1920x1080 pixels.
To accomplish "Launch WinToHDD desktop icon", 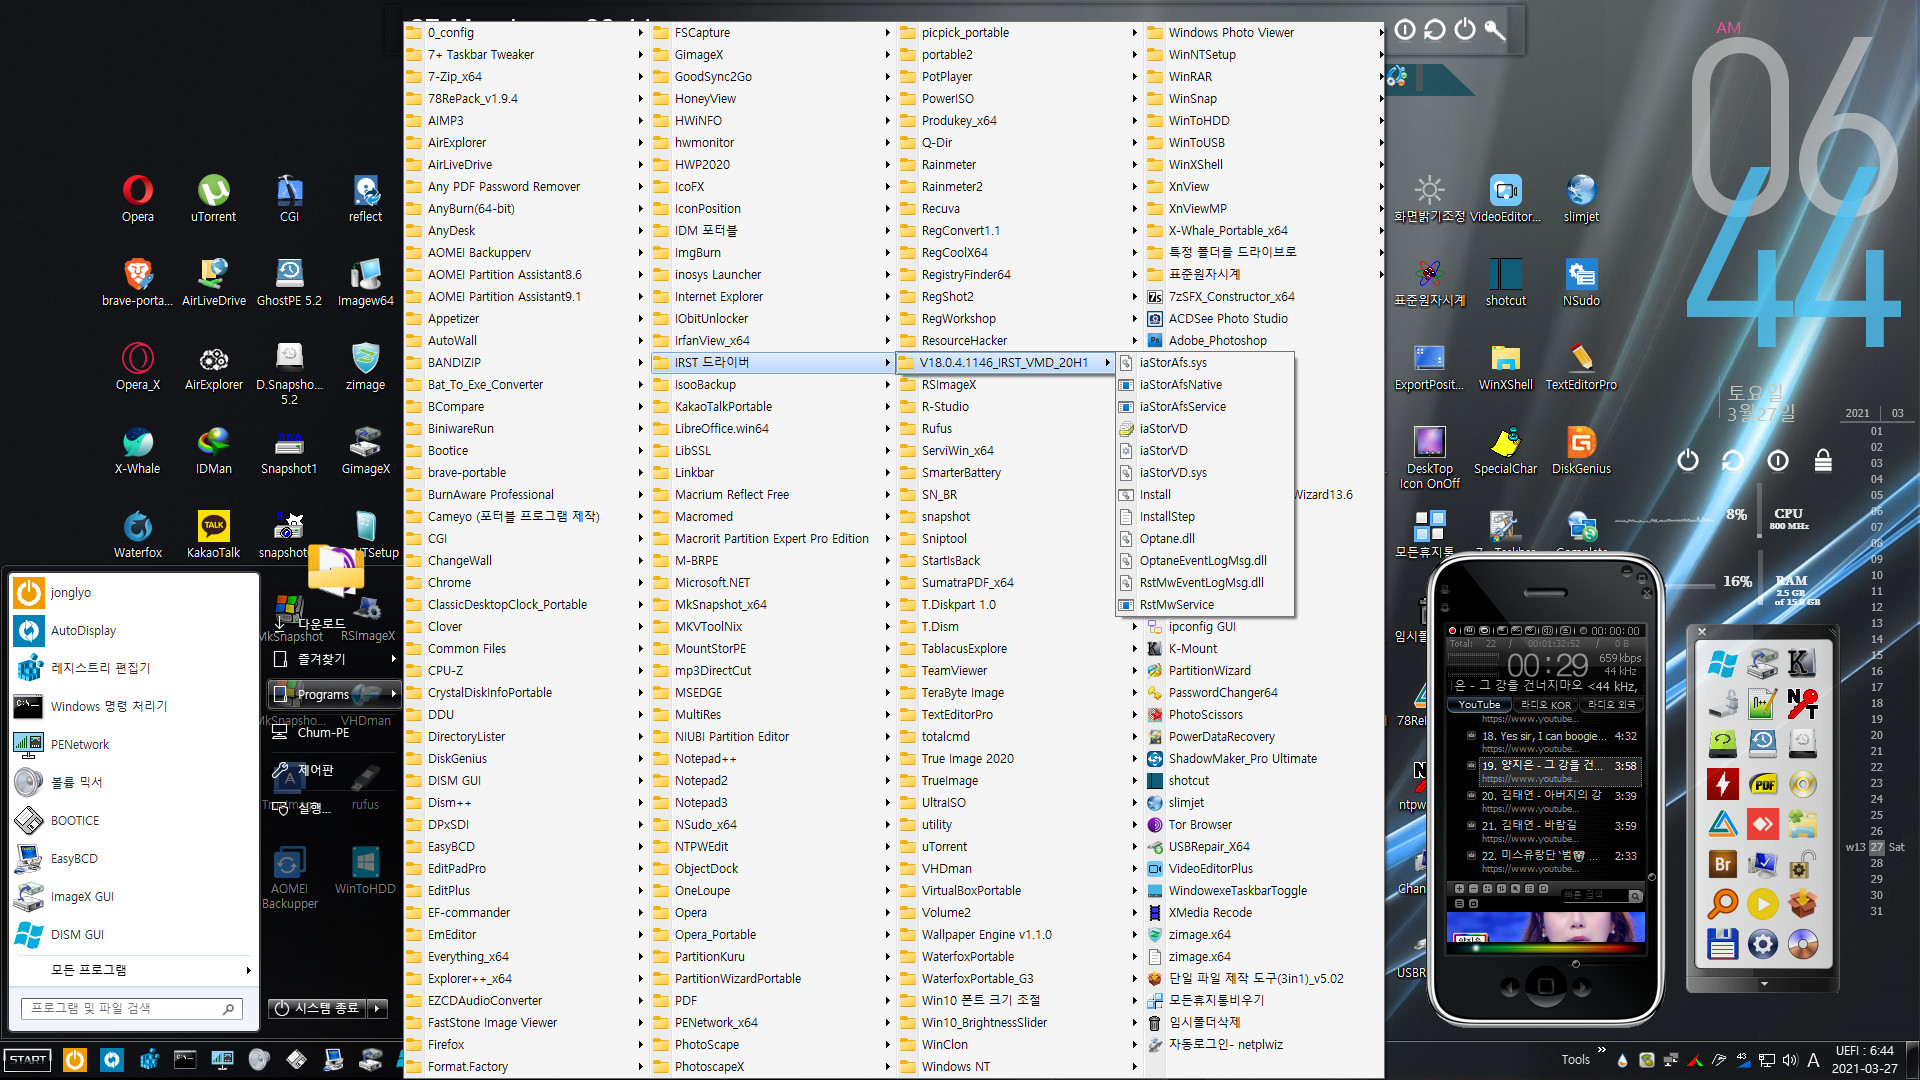I will (365, 870).
